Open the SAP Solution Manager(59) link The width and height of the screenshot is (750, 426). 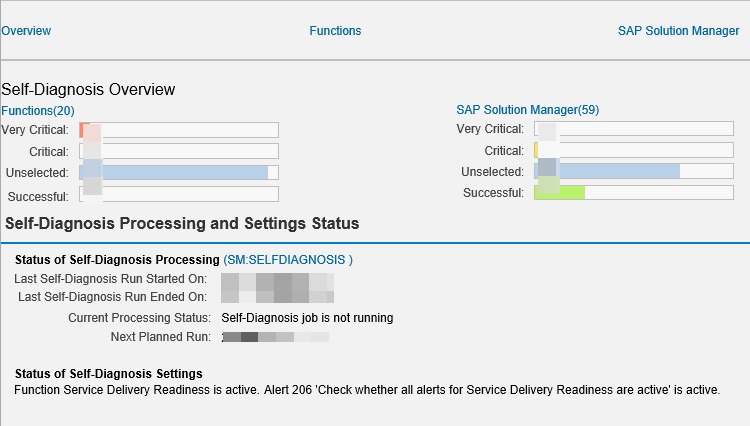click(x=528, y=109)
